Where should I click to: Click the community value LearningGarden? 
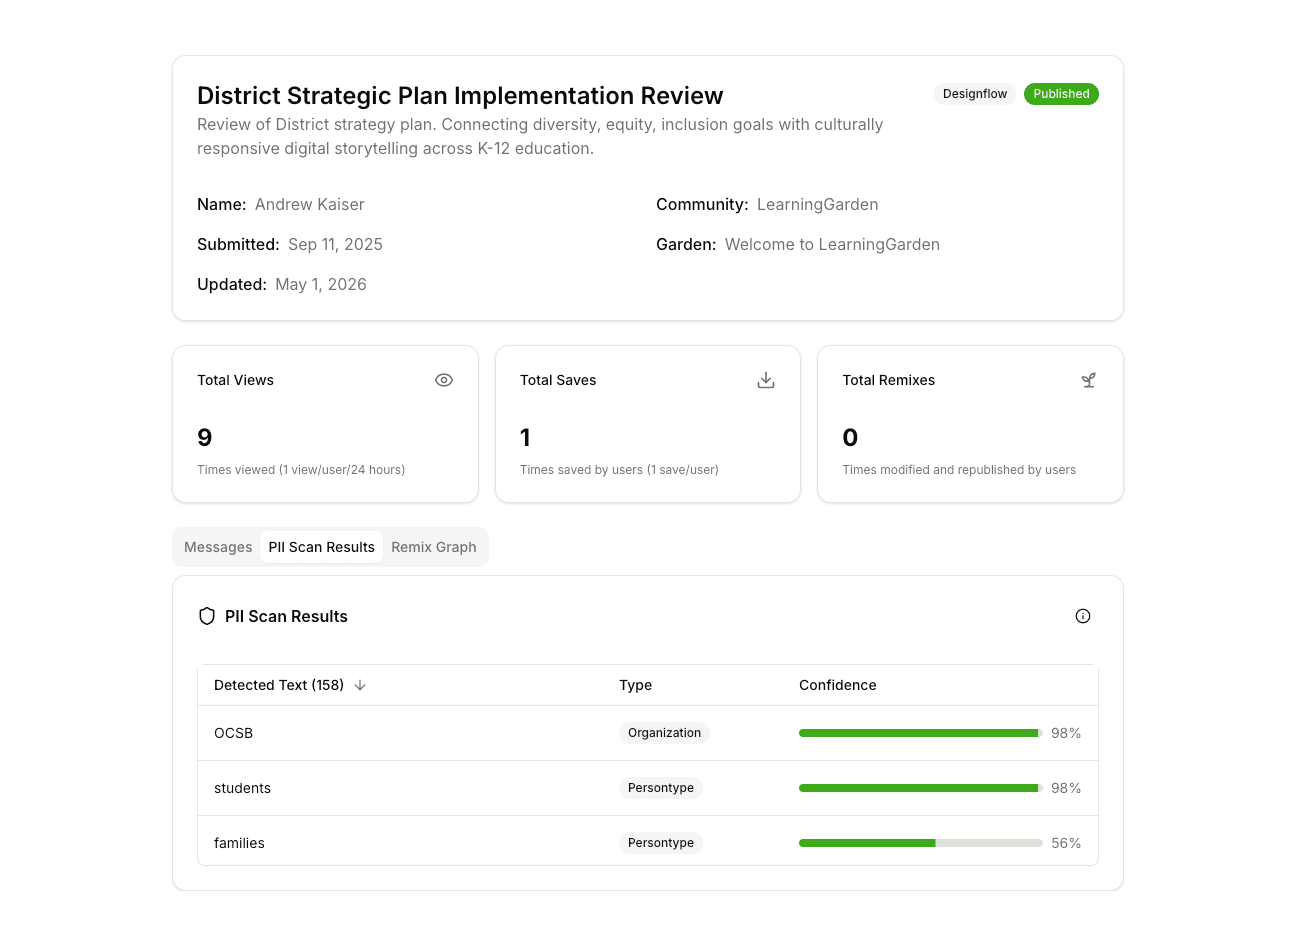tap(817, 204)
